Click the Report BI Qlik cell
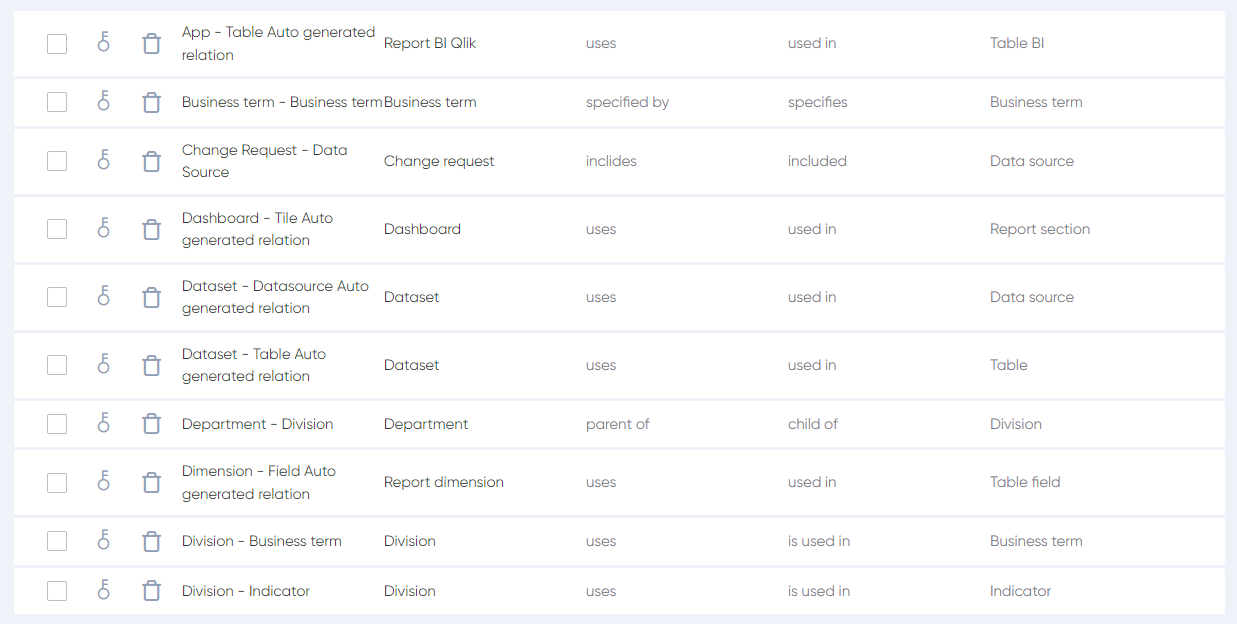Image resolution: width=1237 pixels, height=624 pixels. (x=430, y=43)
